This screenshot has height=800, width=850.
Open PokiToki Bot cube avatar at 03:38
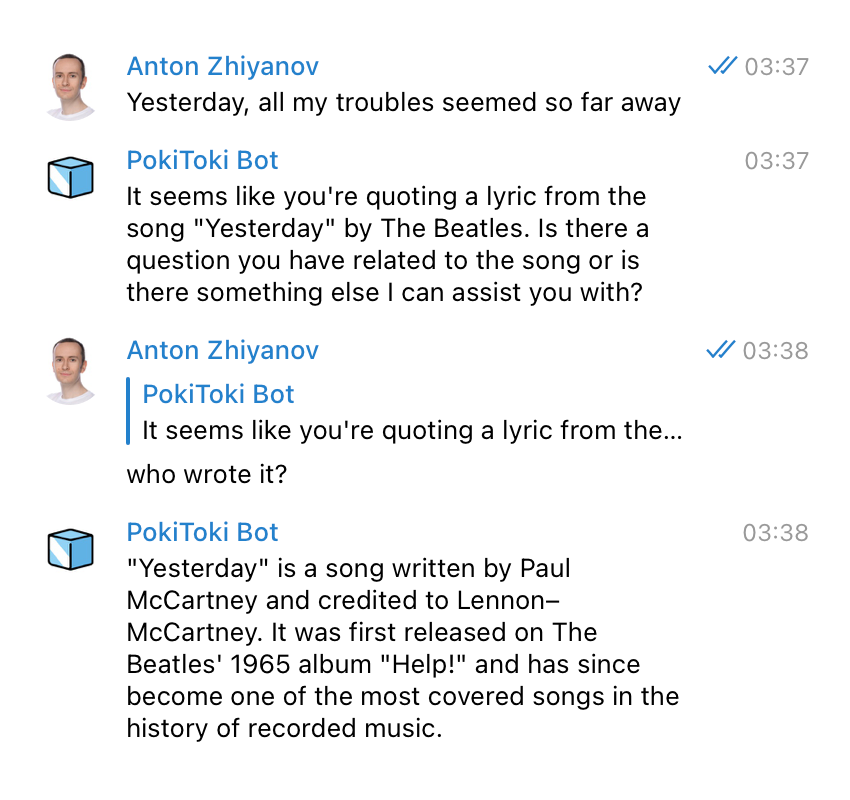(70, 549)
